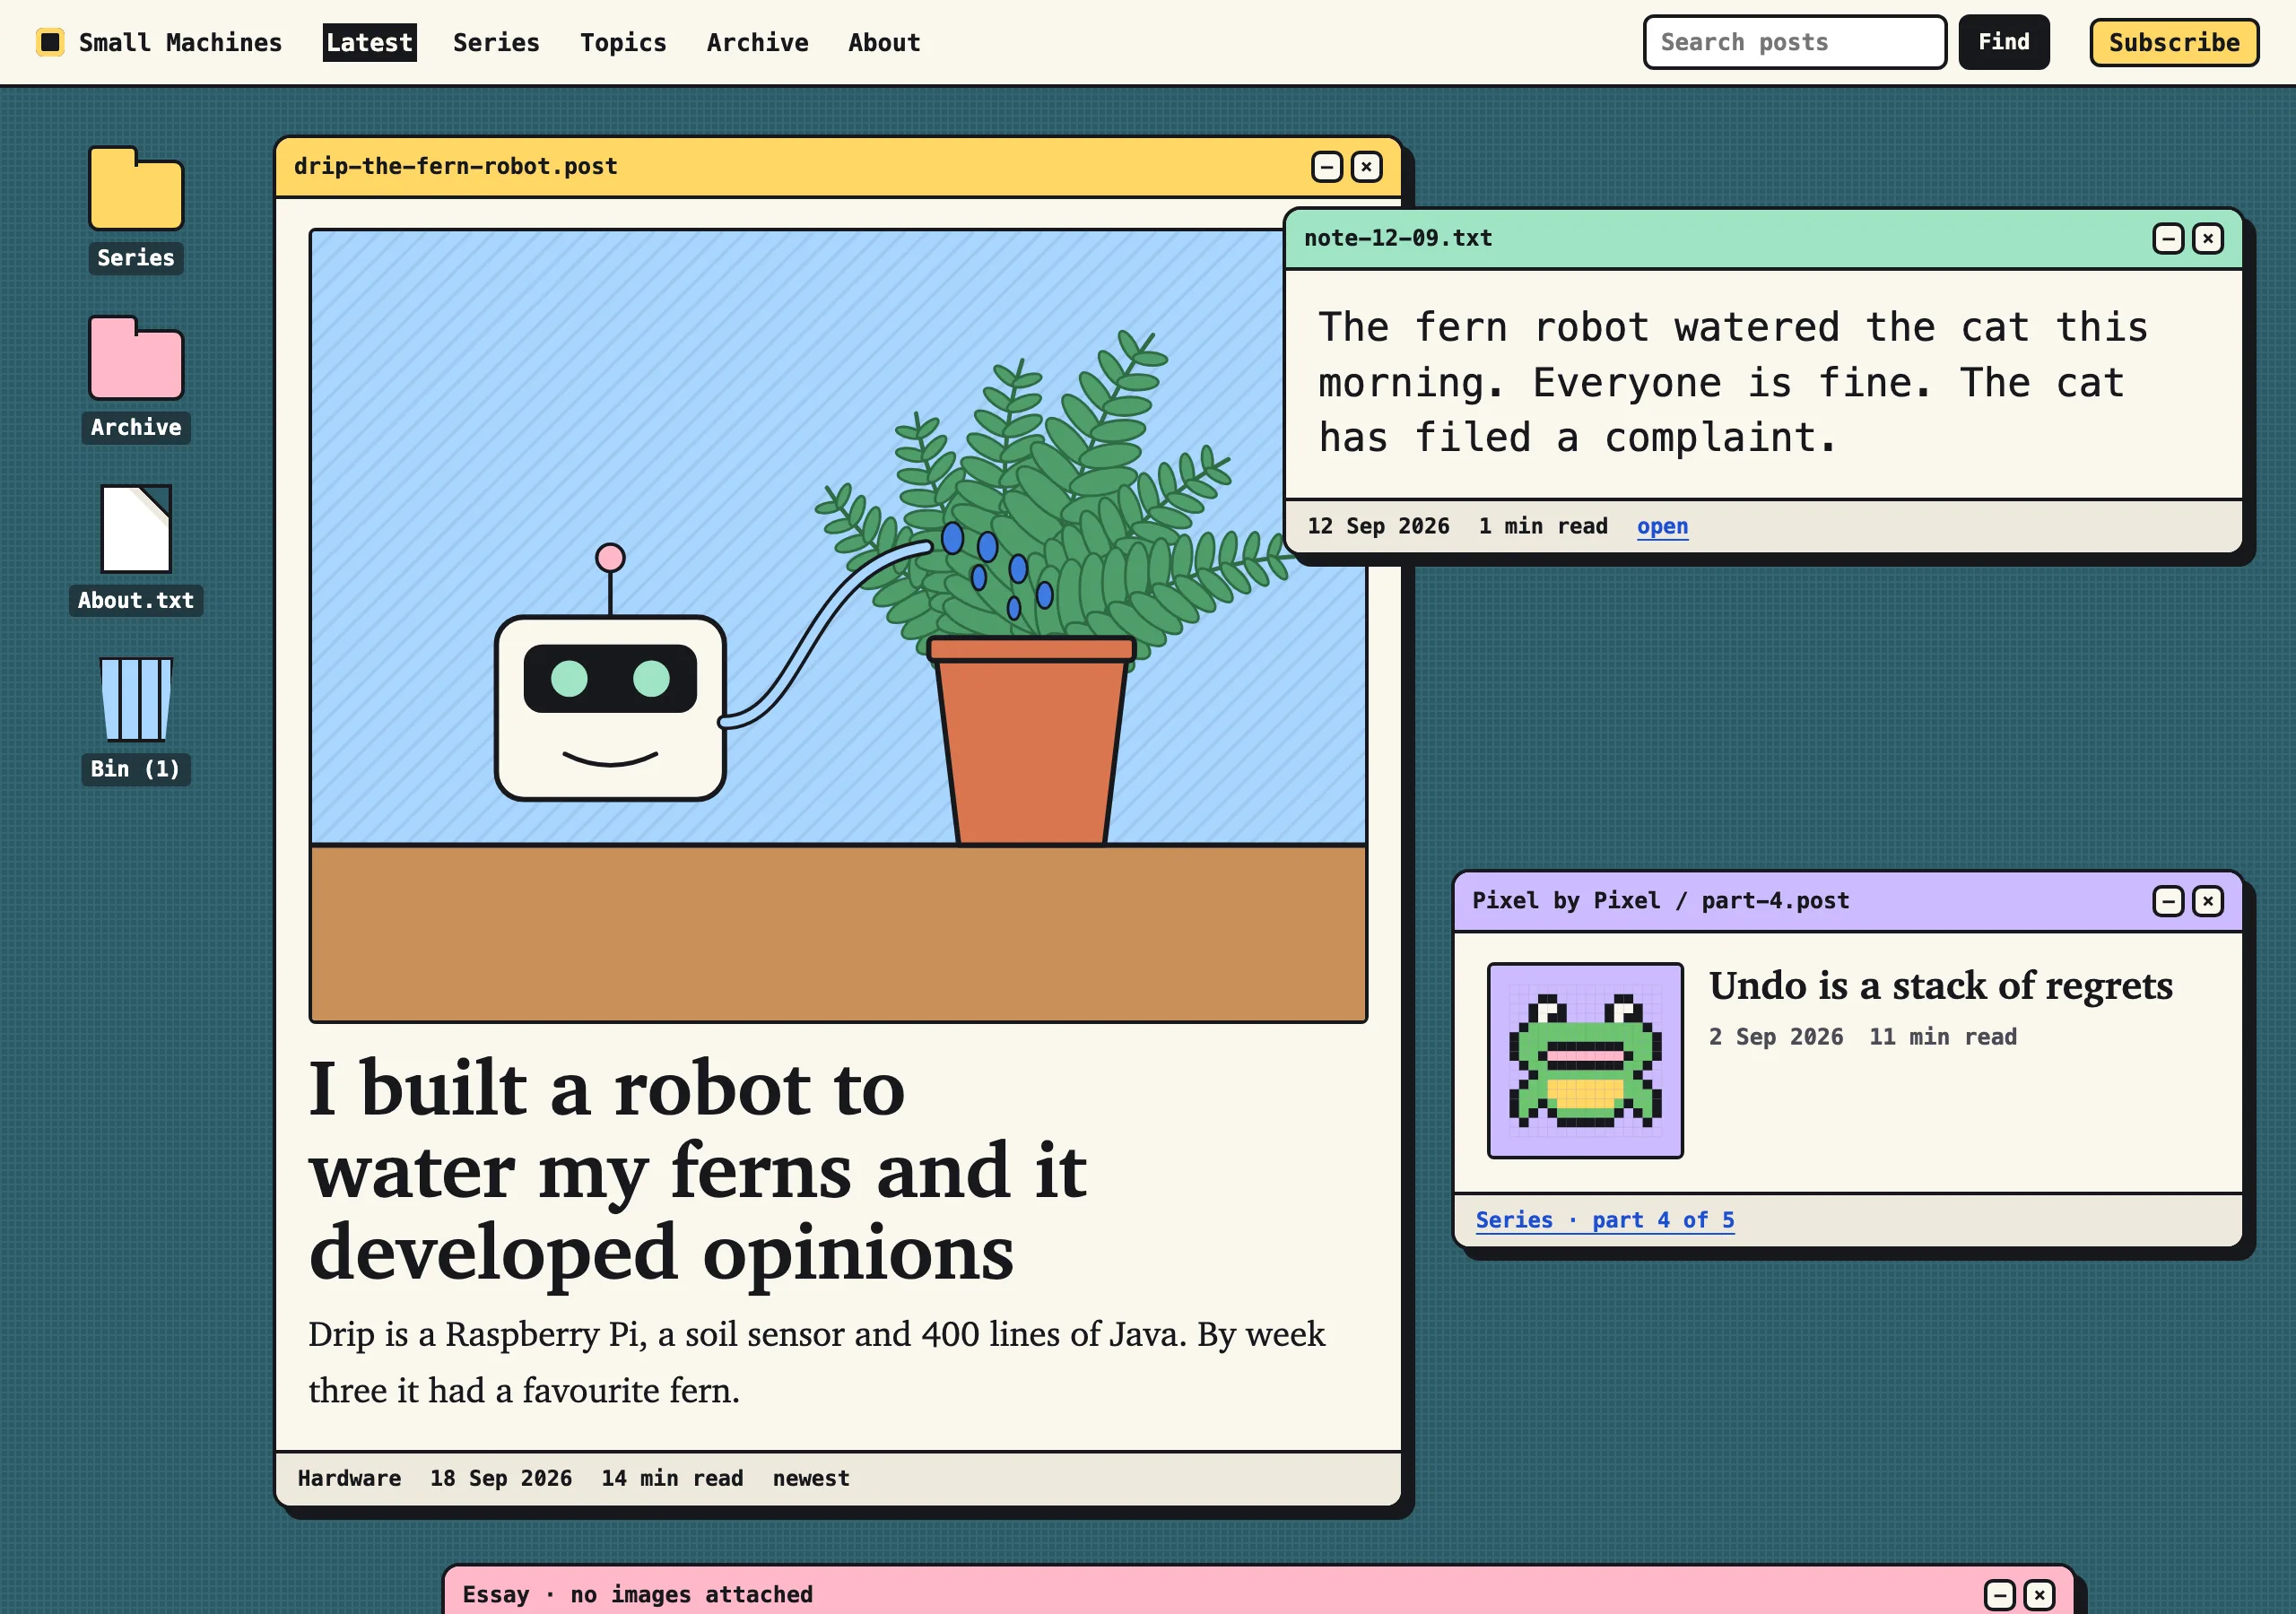Select the Latest nav tab

pyautogui.click(x=369, y=42)
